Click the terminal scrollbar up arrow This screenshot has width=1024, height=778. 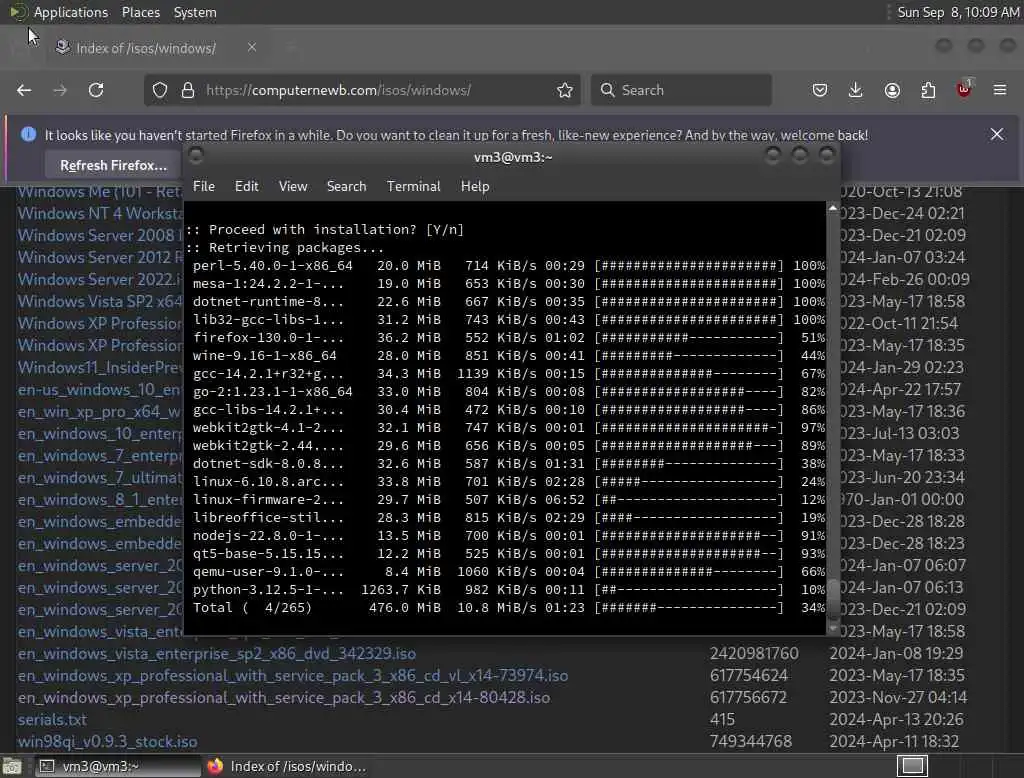pos(833,208)
